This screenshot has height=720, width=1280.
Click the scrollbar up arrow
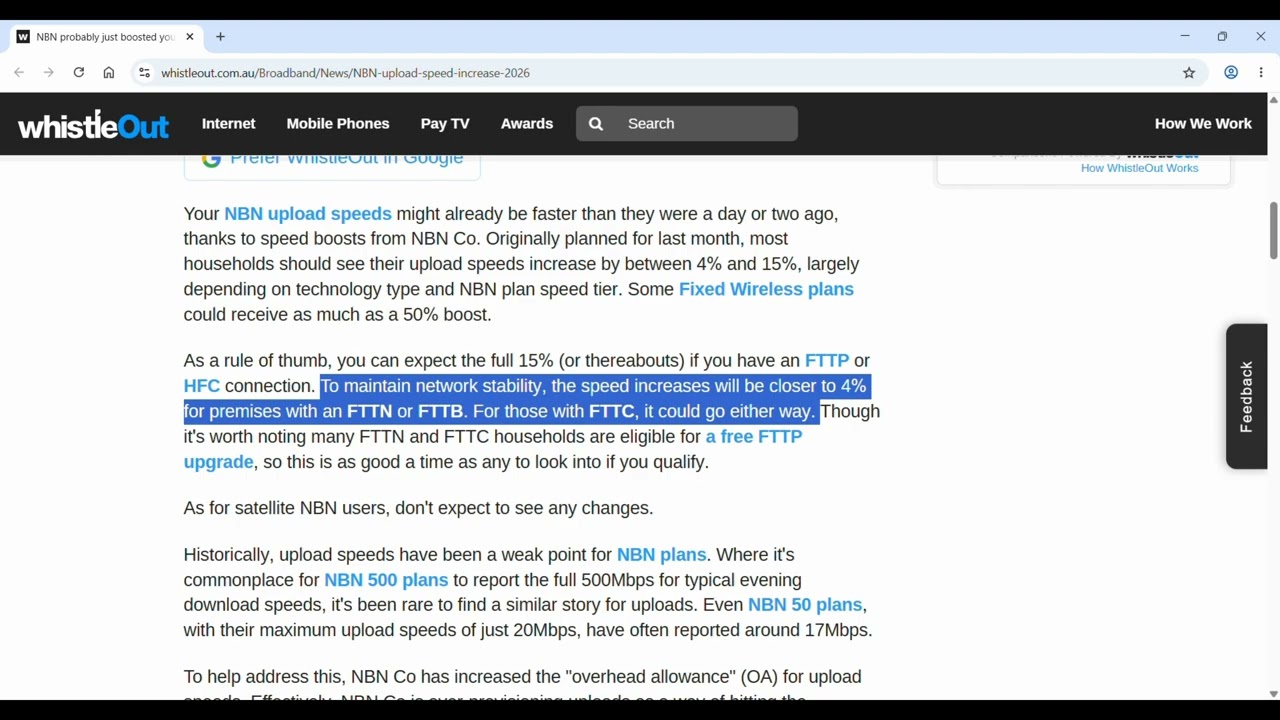[x=1273, y=100]
